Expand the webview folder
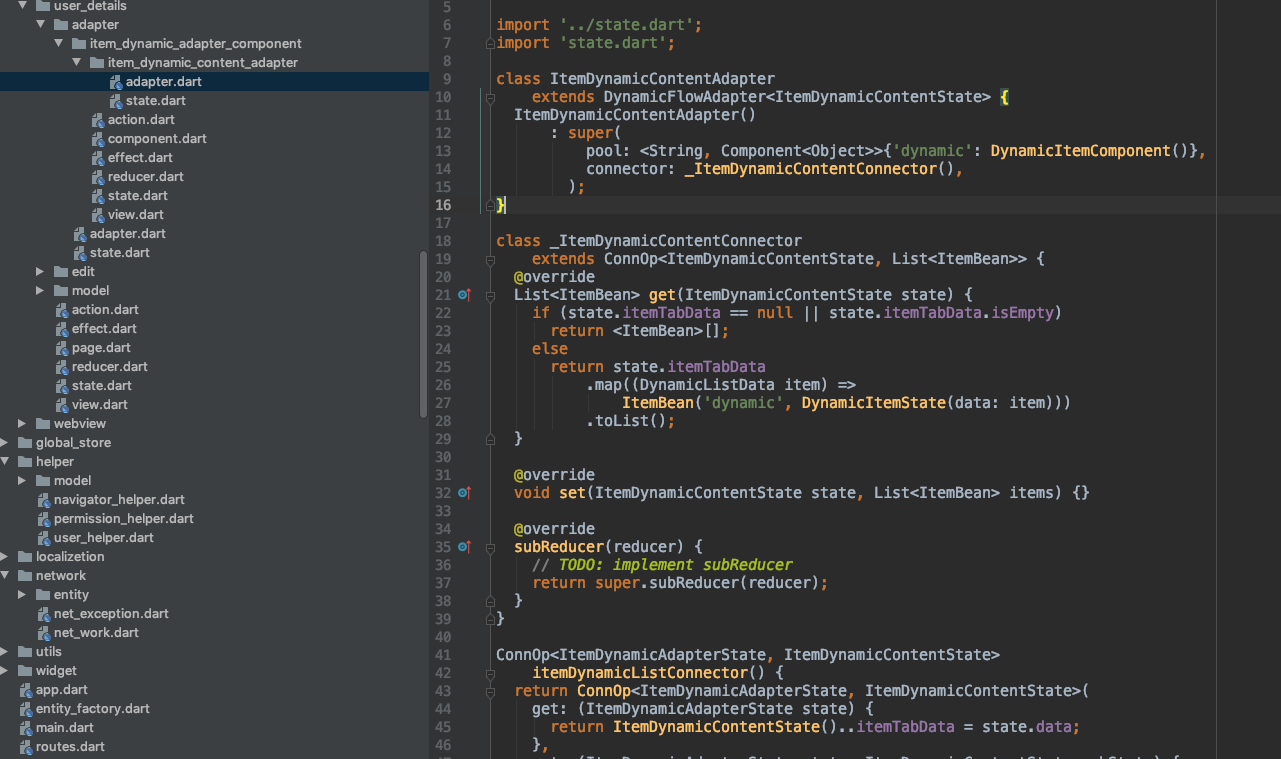1281x759 pixels. pos(22,423)
